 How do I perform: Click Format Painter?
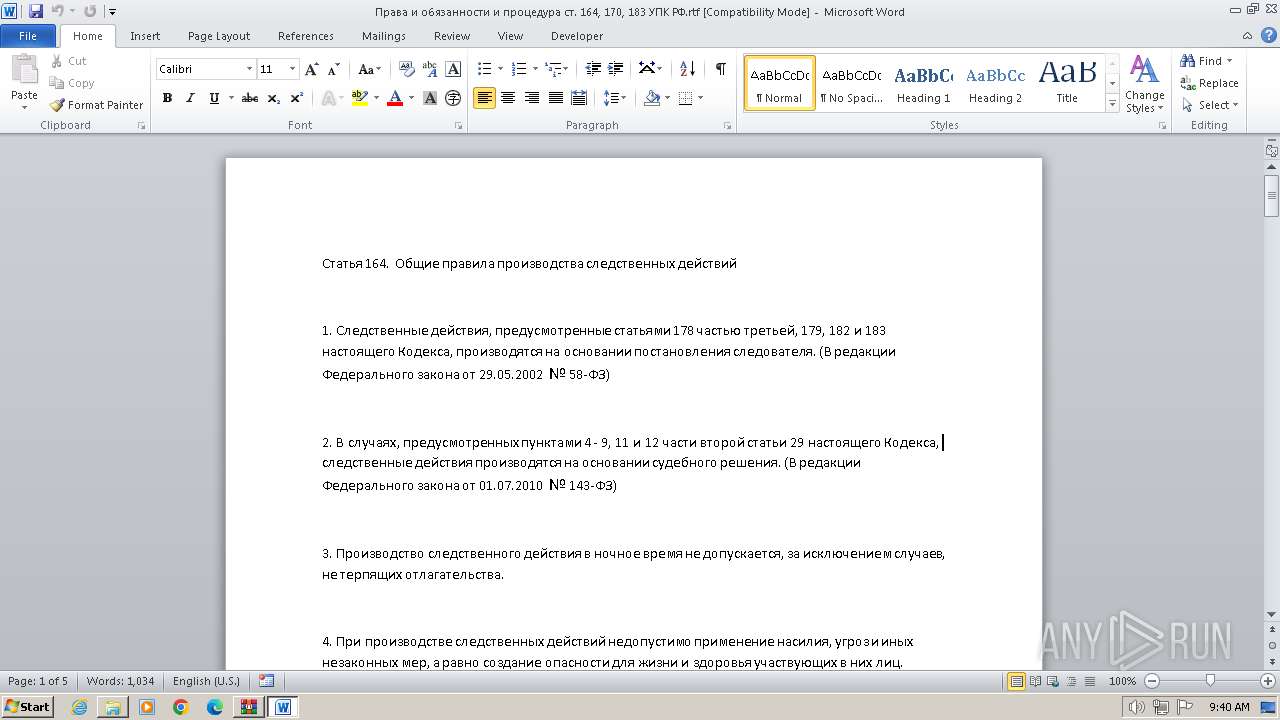point(97,105)
